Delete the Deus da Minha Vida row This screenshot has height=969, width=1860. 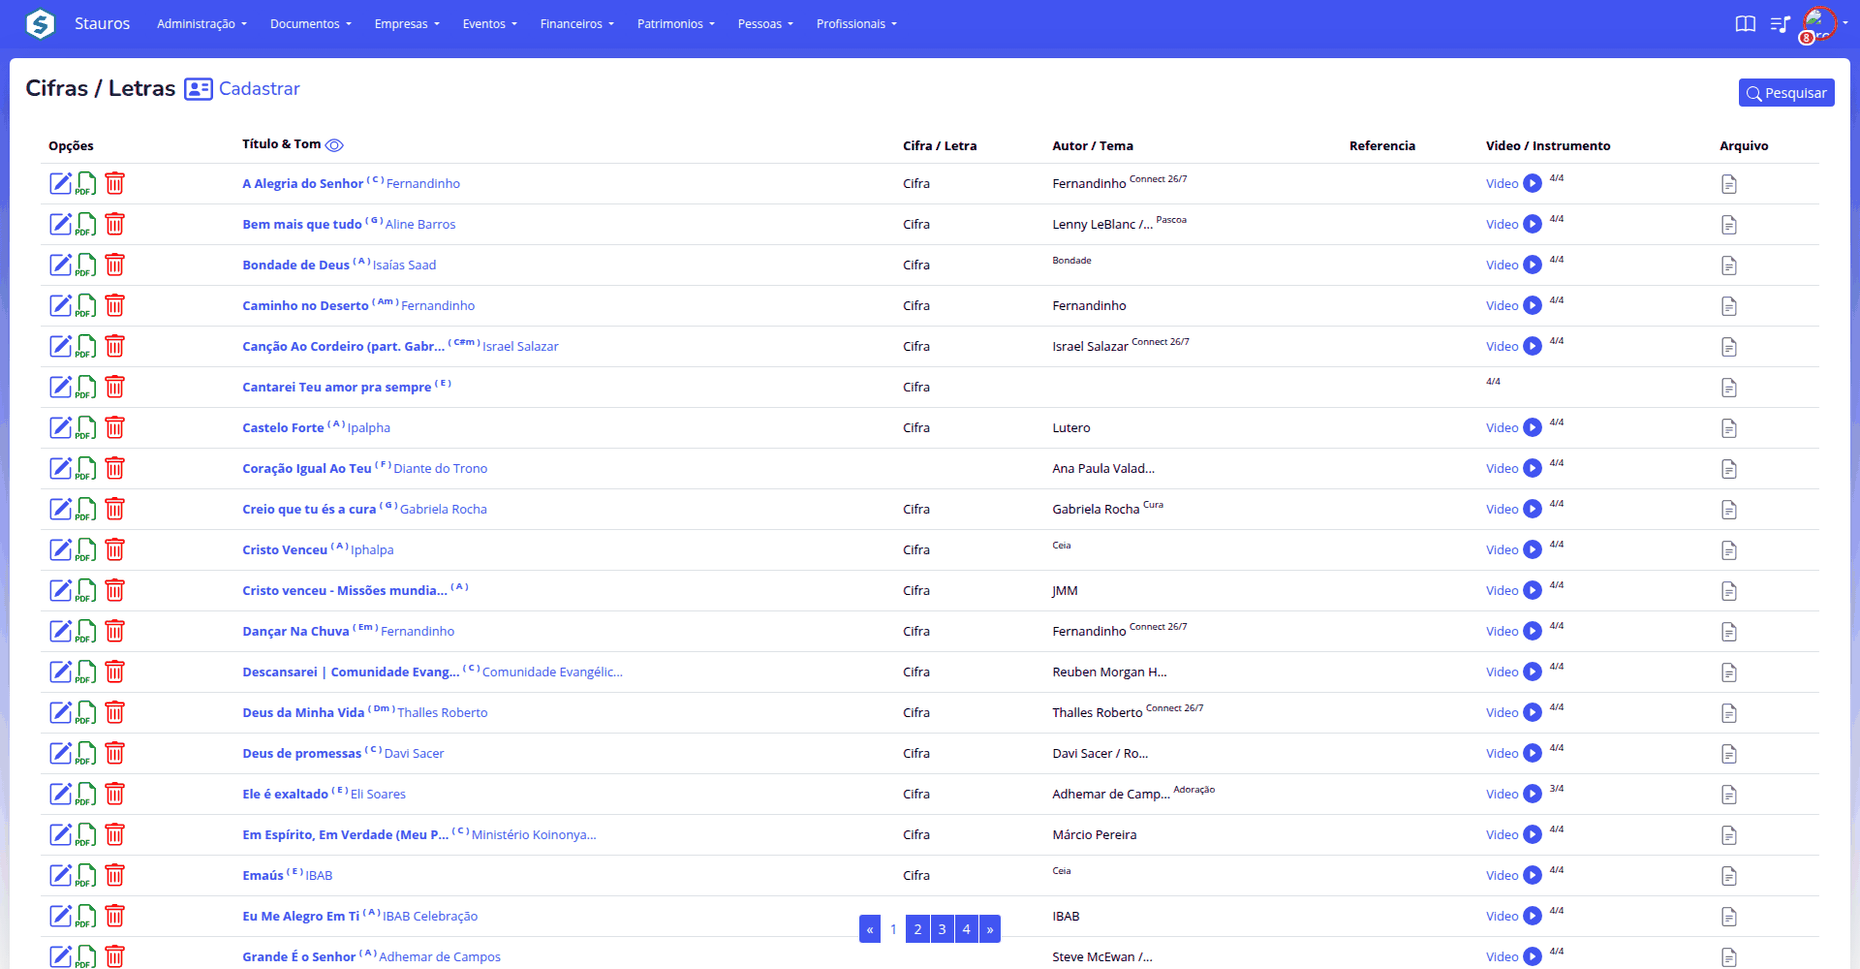pyautogui.click(x=115, y=712)
